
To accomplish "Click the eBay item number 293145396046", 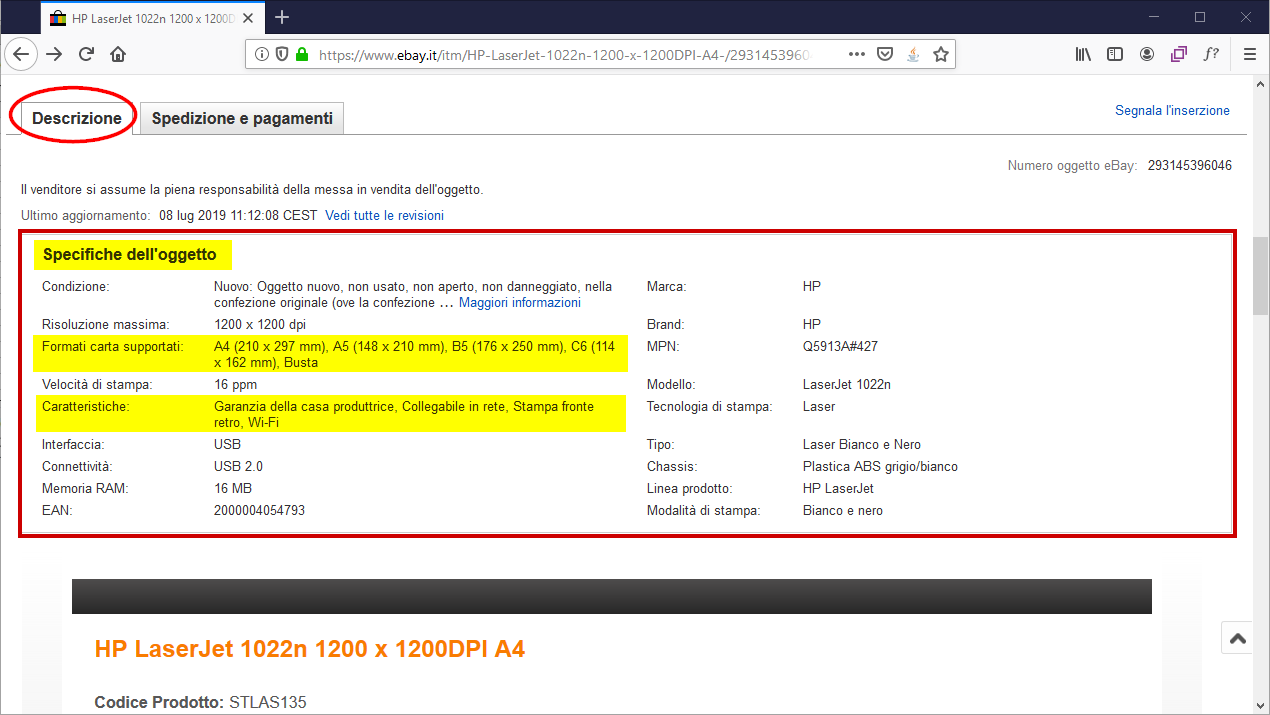I will pyautogui.click(x=1189, y=165).
